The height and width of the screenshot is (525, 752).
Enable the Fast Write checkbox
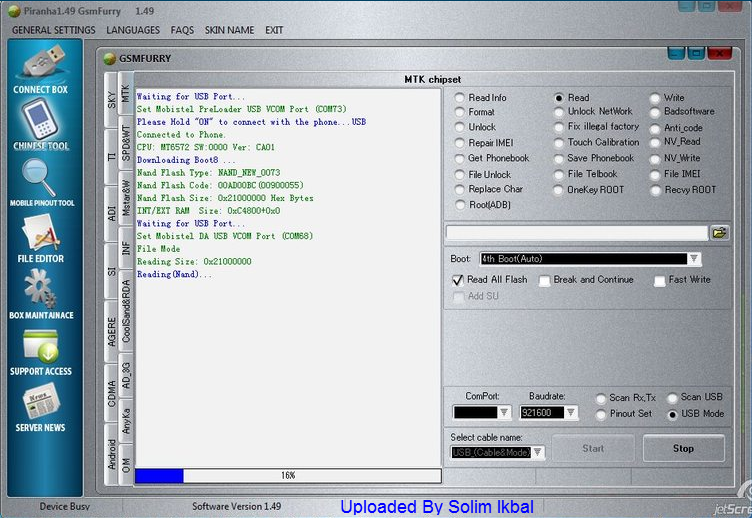coord(660,281)
